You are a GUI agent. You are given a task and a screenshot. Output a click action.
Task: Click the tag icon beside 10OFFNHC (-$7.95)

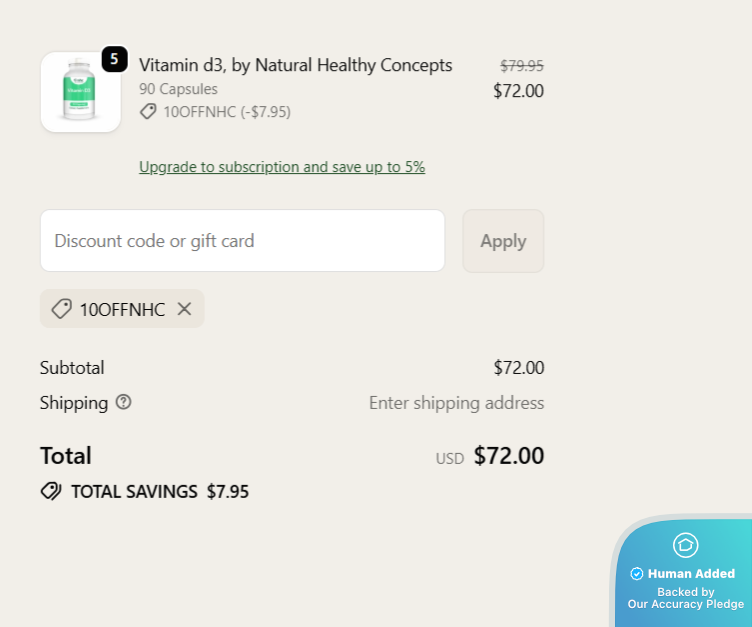(x=148, y=112)
